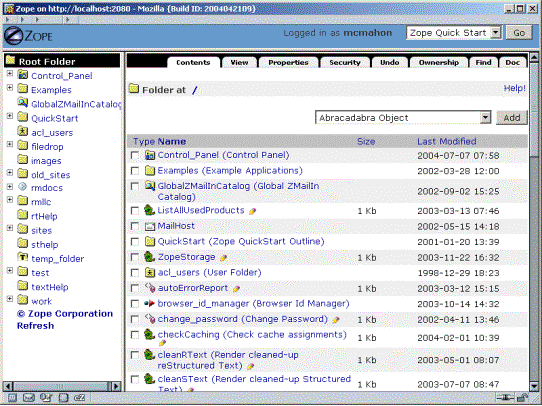This screenshot has height=406, width=542.
Task: Open the mail icon in the status bar
Action: [x=29, y=398]
